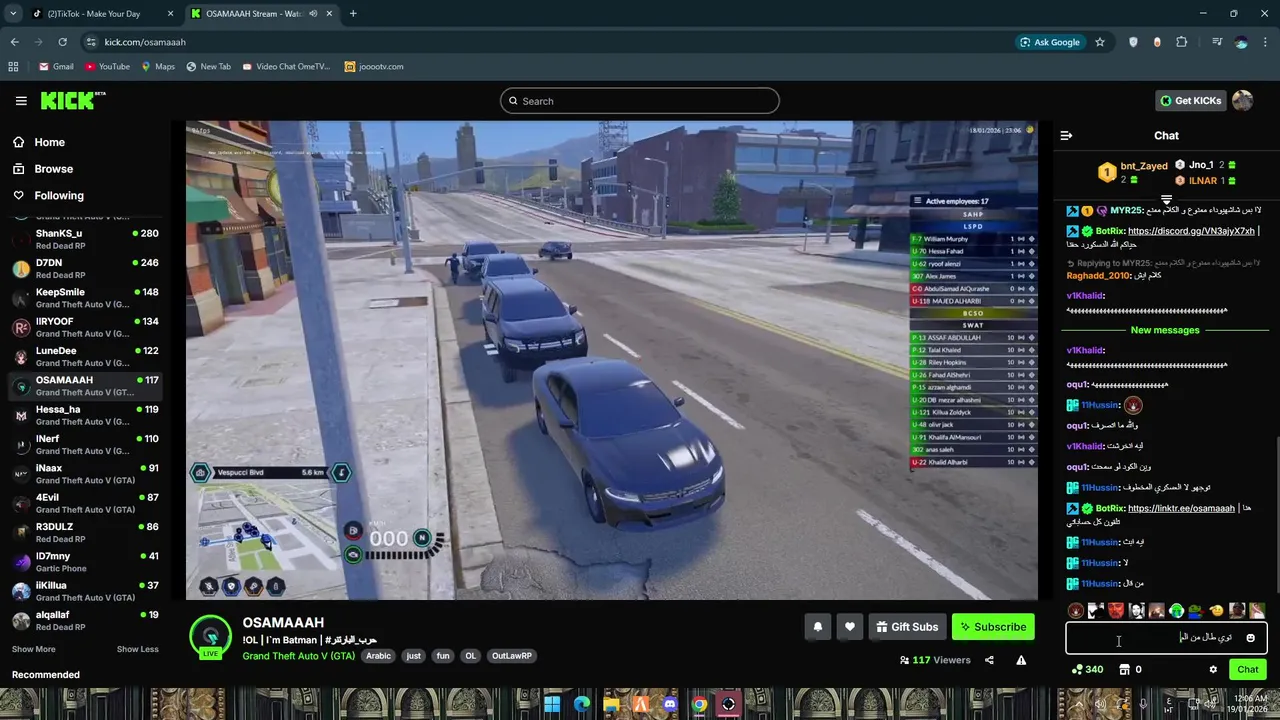
Task: Click the green Chat send button
Action: [x=1248, y=670]
